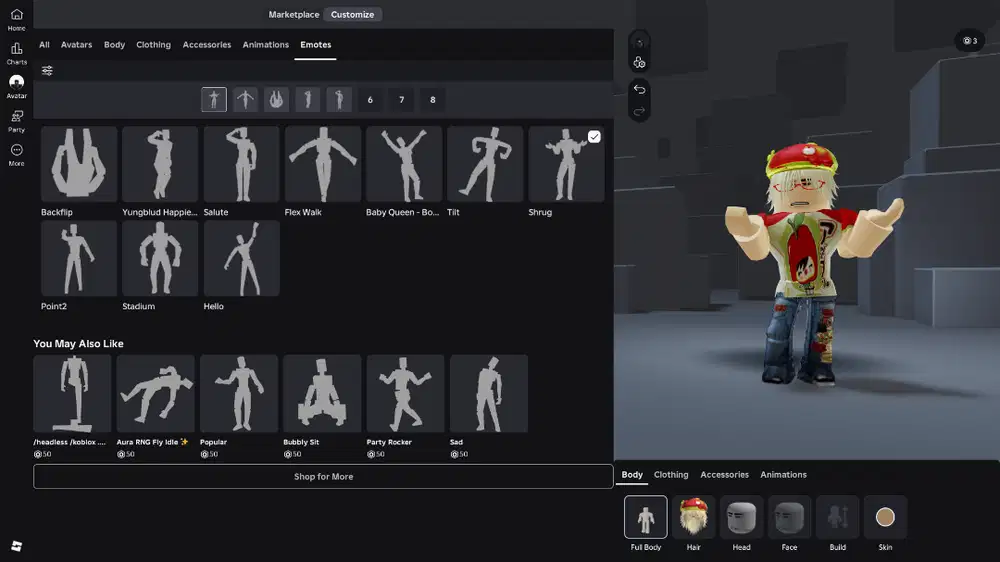Image resolution: width=1000 pixels, height=562 pixels.
Task: Open the filter options icon
Action: pos(47,71)
